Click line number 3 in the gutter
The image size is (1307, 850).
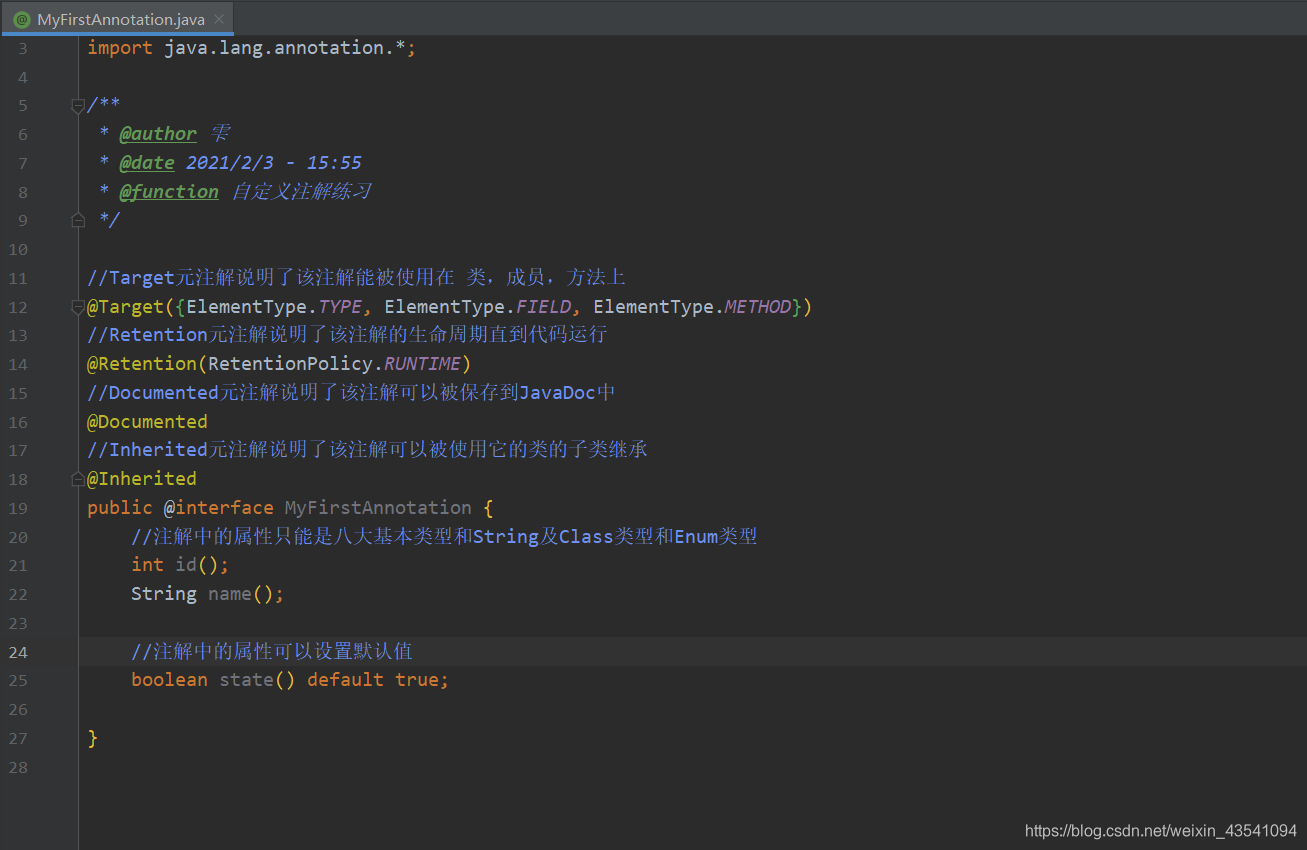pyautogui.click(x=23, y=48)
